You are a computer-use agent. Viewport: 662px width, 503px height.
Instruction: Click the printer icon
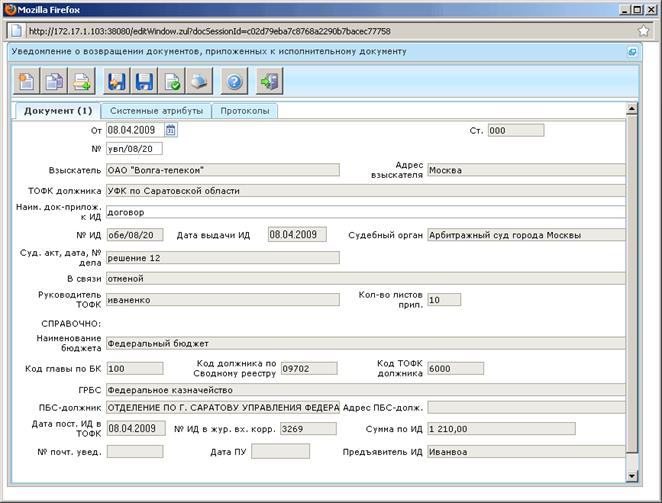pyautogui.click(x=199, y=81)
